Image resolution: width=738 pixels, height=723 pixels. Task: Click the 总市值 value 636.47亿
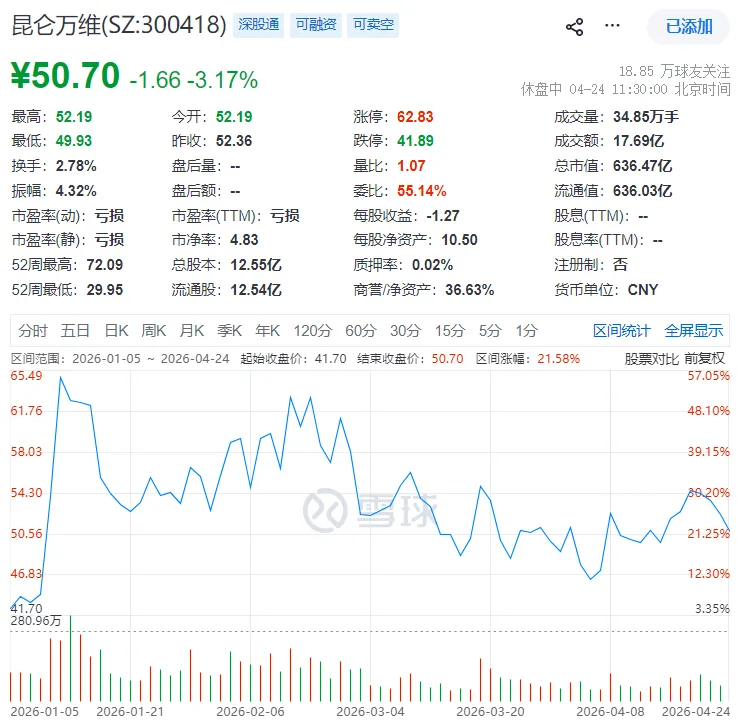[642, 166]
